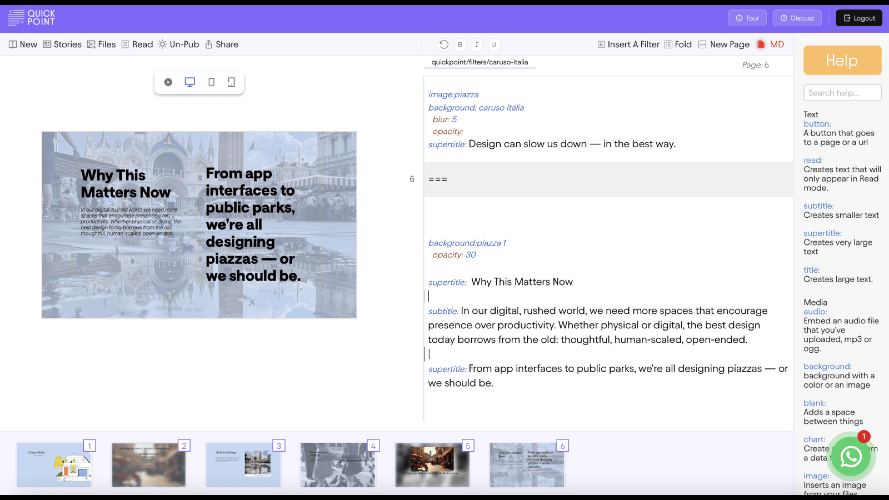Click the undo arrow icon
This screenshot has height=500, width=889.
[x=444, y=45]
